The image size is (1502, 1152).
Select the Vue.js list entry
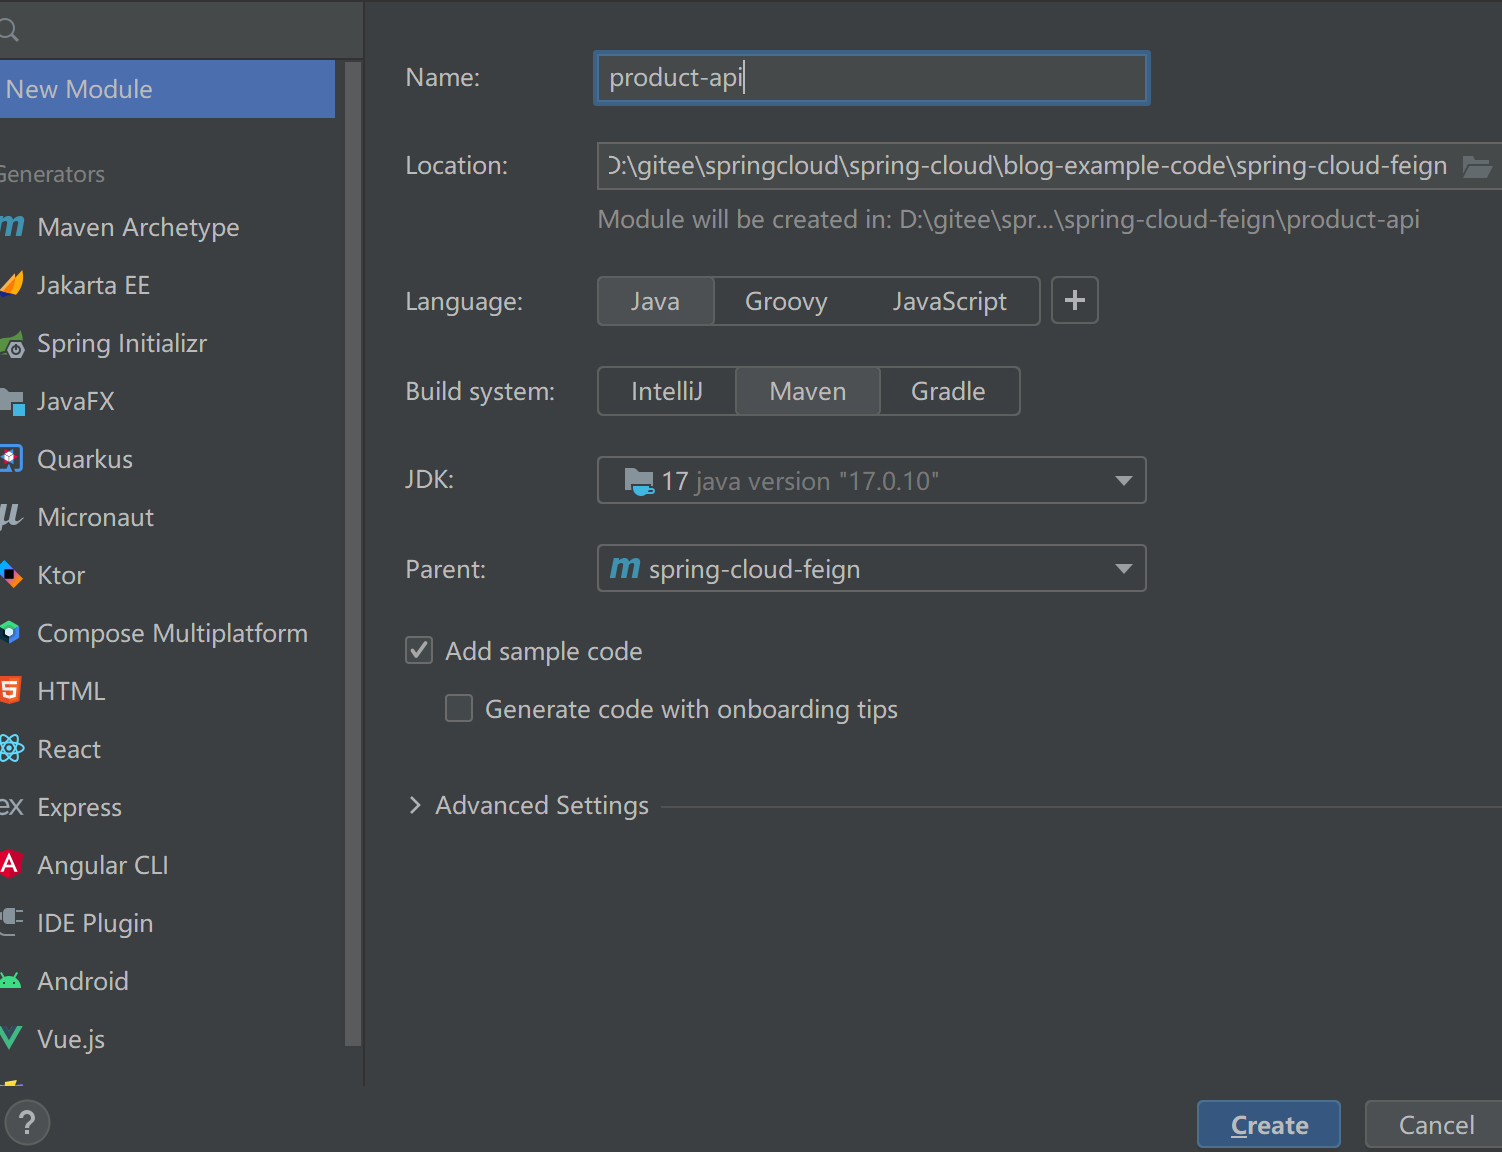167,1039
